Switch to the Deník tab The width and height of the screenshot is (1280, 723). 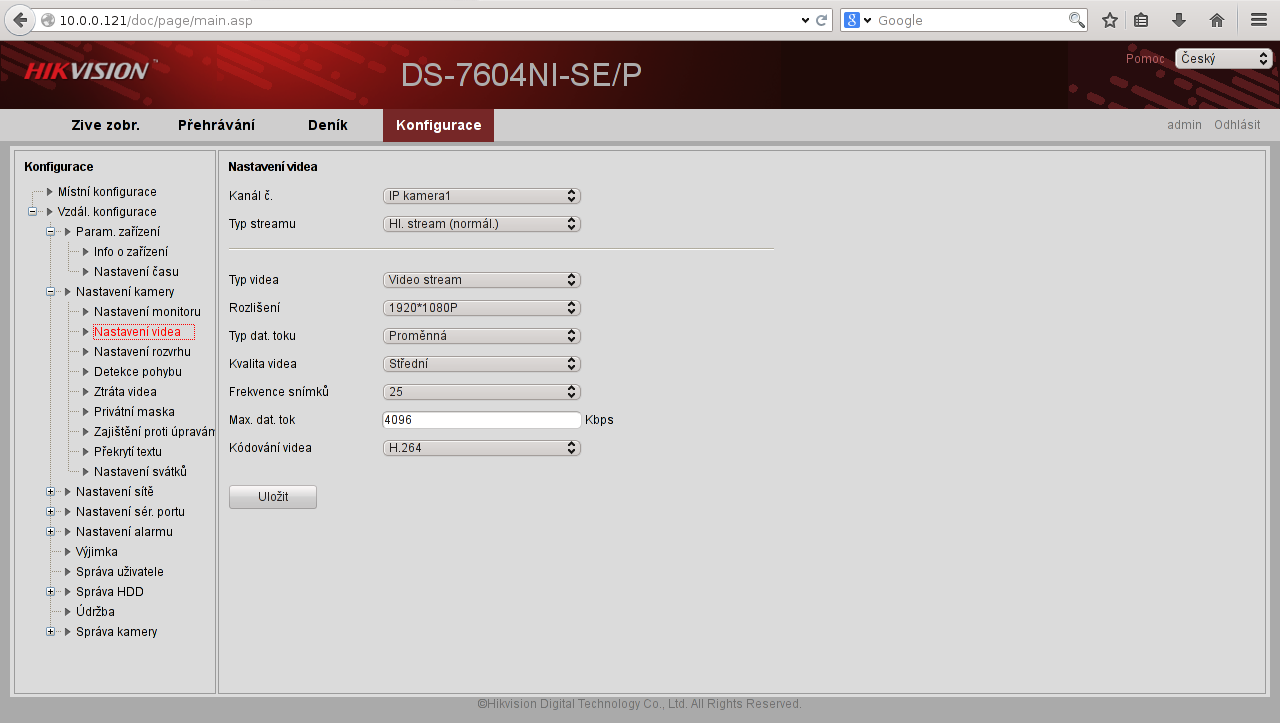point(328,125)
